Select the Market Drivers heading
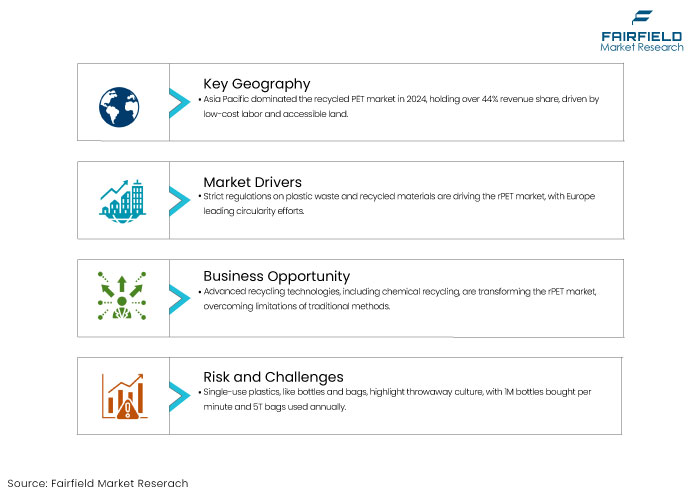This screenshot has height=491, width=700. [x=252, y=182]
